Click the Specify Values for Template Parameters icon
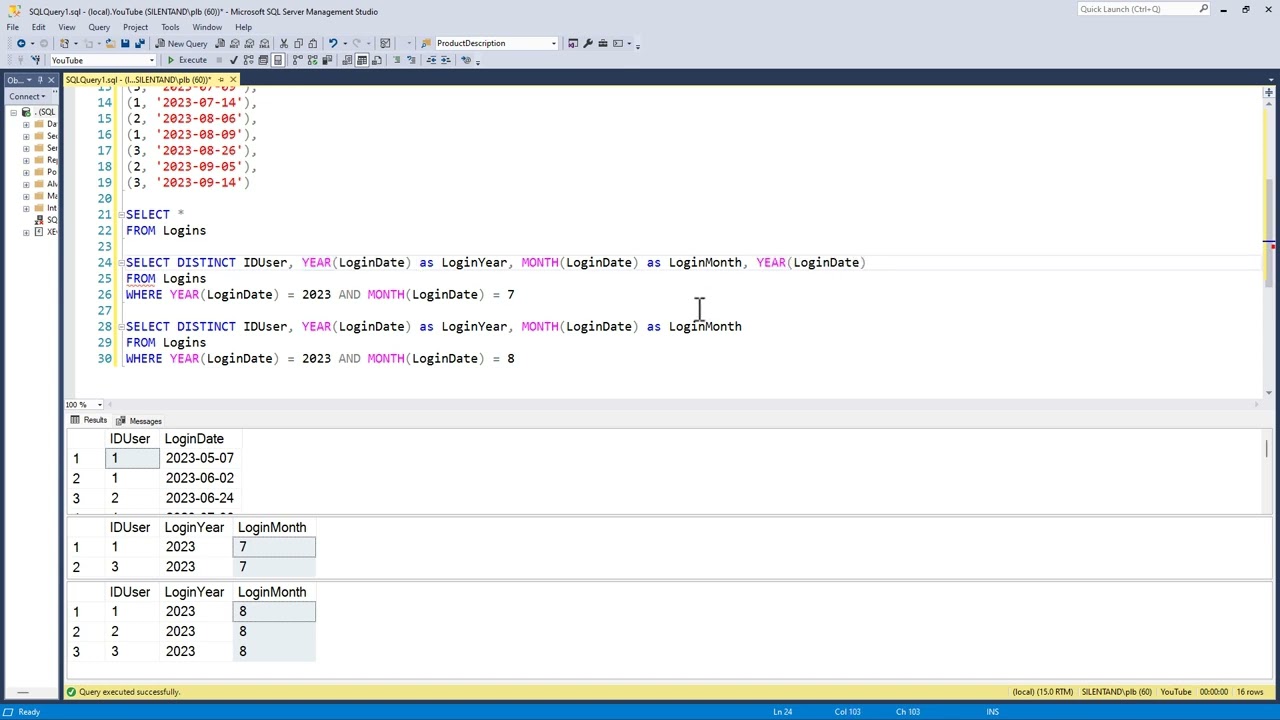1280x720 pixels. pos(466,60)
